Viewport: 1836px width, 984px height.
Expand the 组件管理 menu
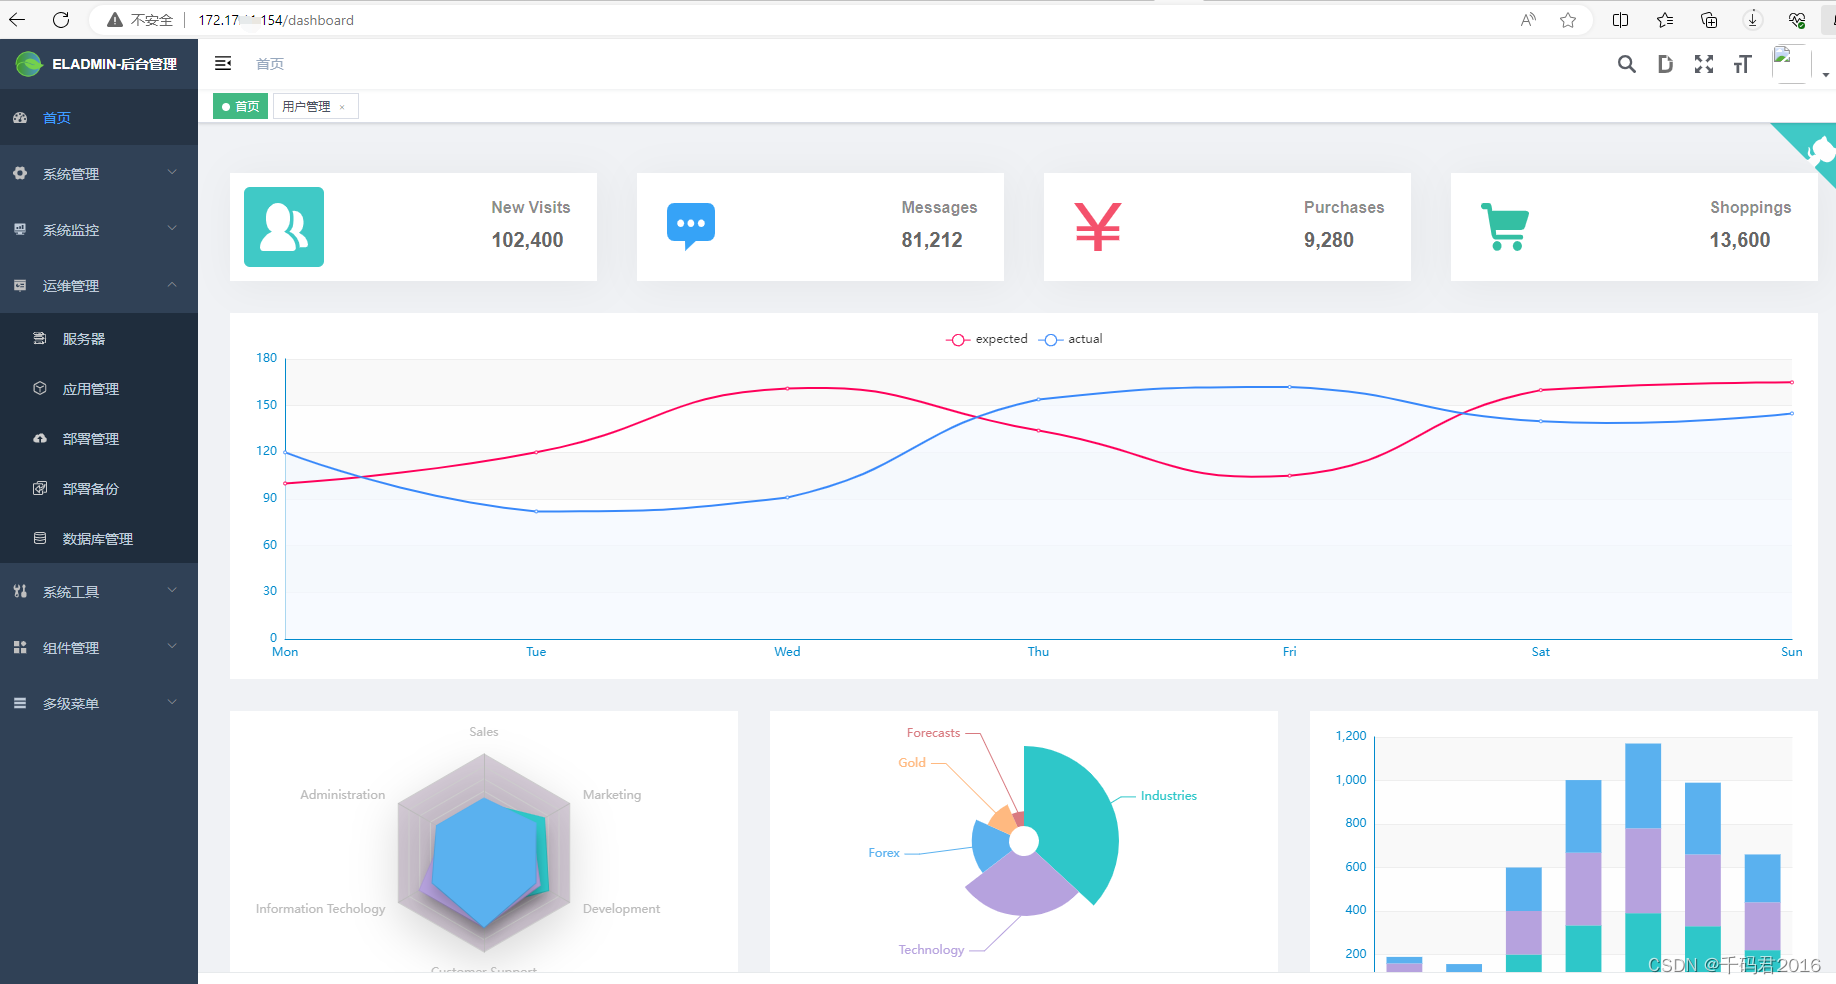coord(99,647)
